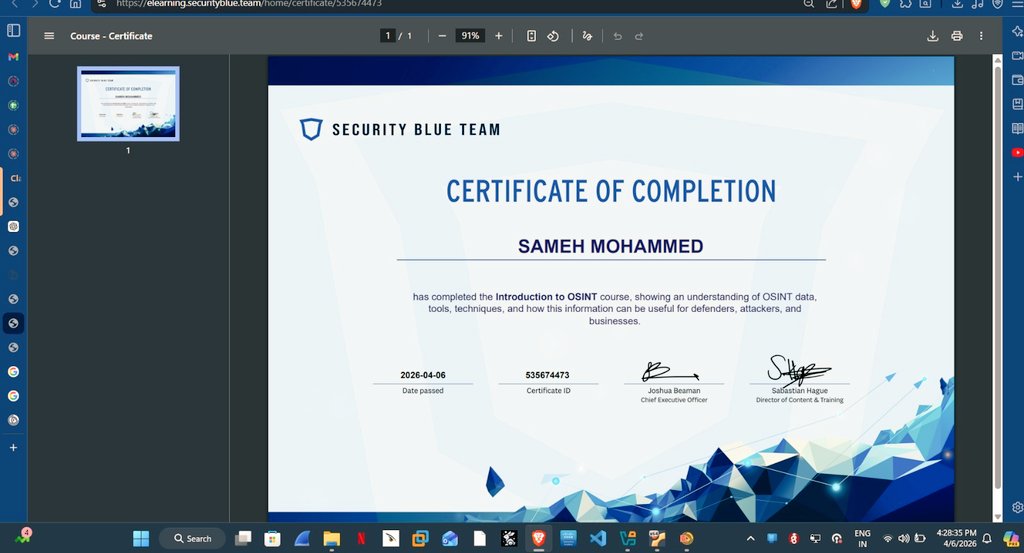Toggle the PDF sidebar menu button
The width and height of the screenshot is (1024, 553).
[x=49, y=36]
